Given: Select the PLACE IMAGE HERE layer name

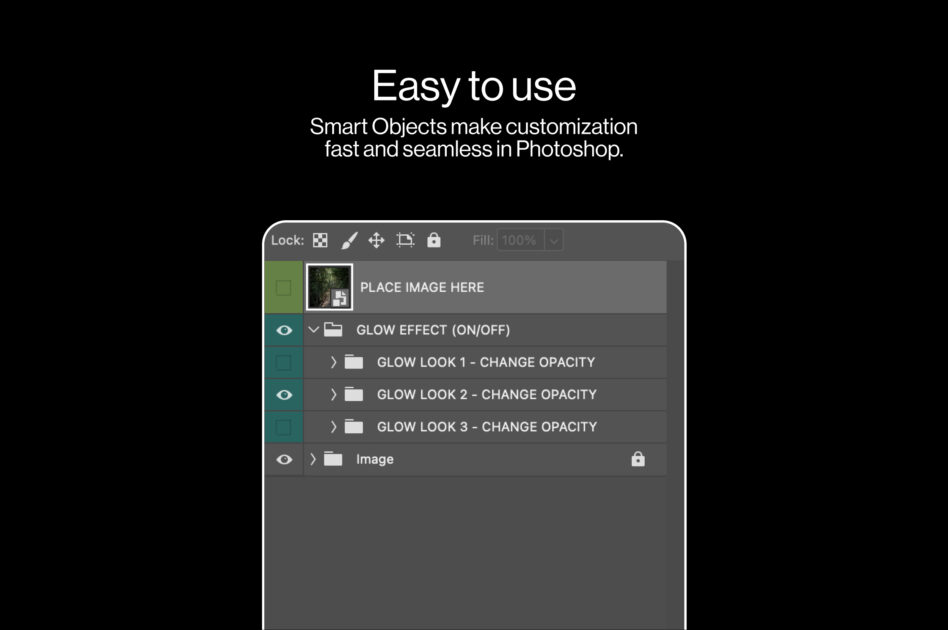Looking at the screenshot, I should [x=422, y=287].
